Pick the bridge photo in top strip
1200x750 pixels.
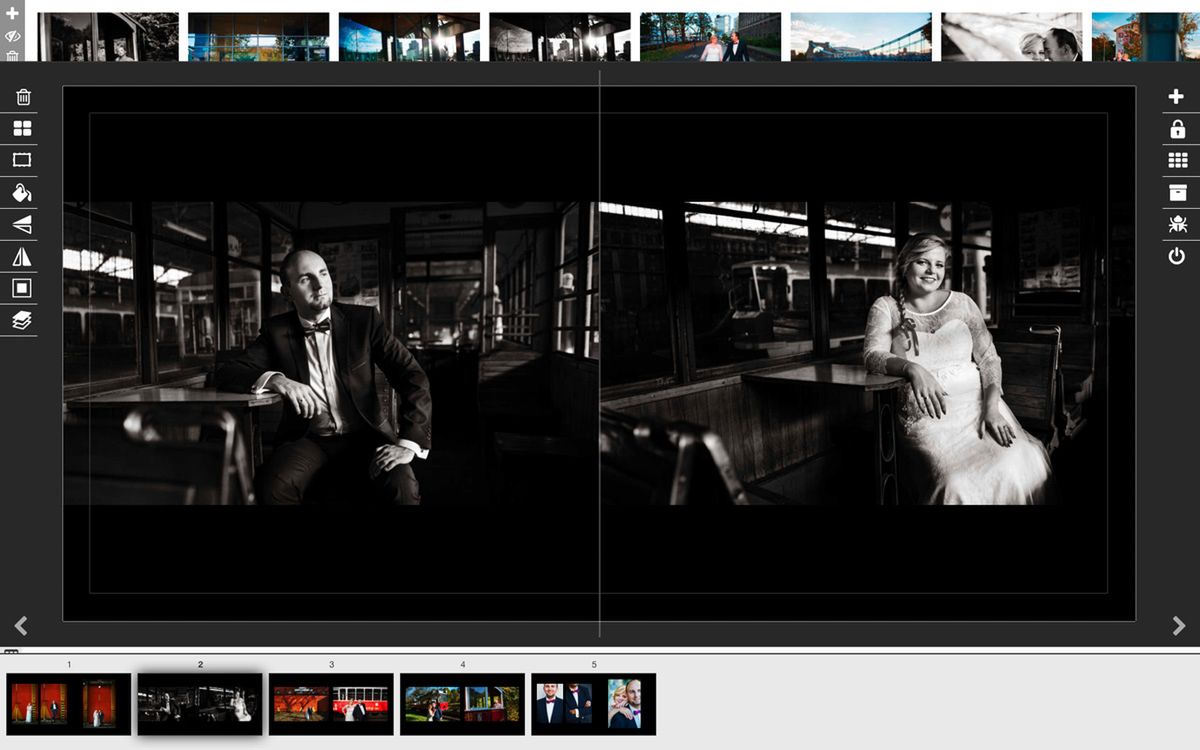(861, 37)
